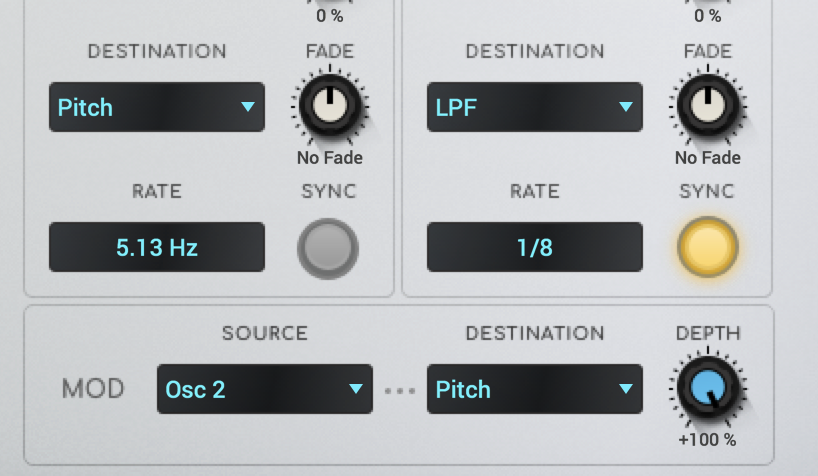Image resolution: width=818 pixels, height=476 pixels.
Task: Click the Fade knob next to the LPF destination
Action: (707, 105)
